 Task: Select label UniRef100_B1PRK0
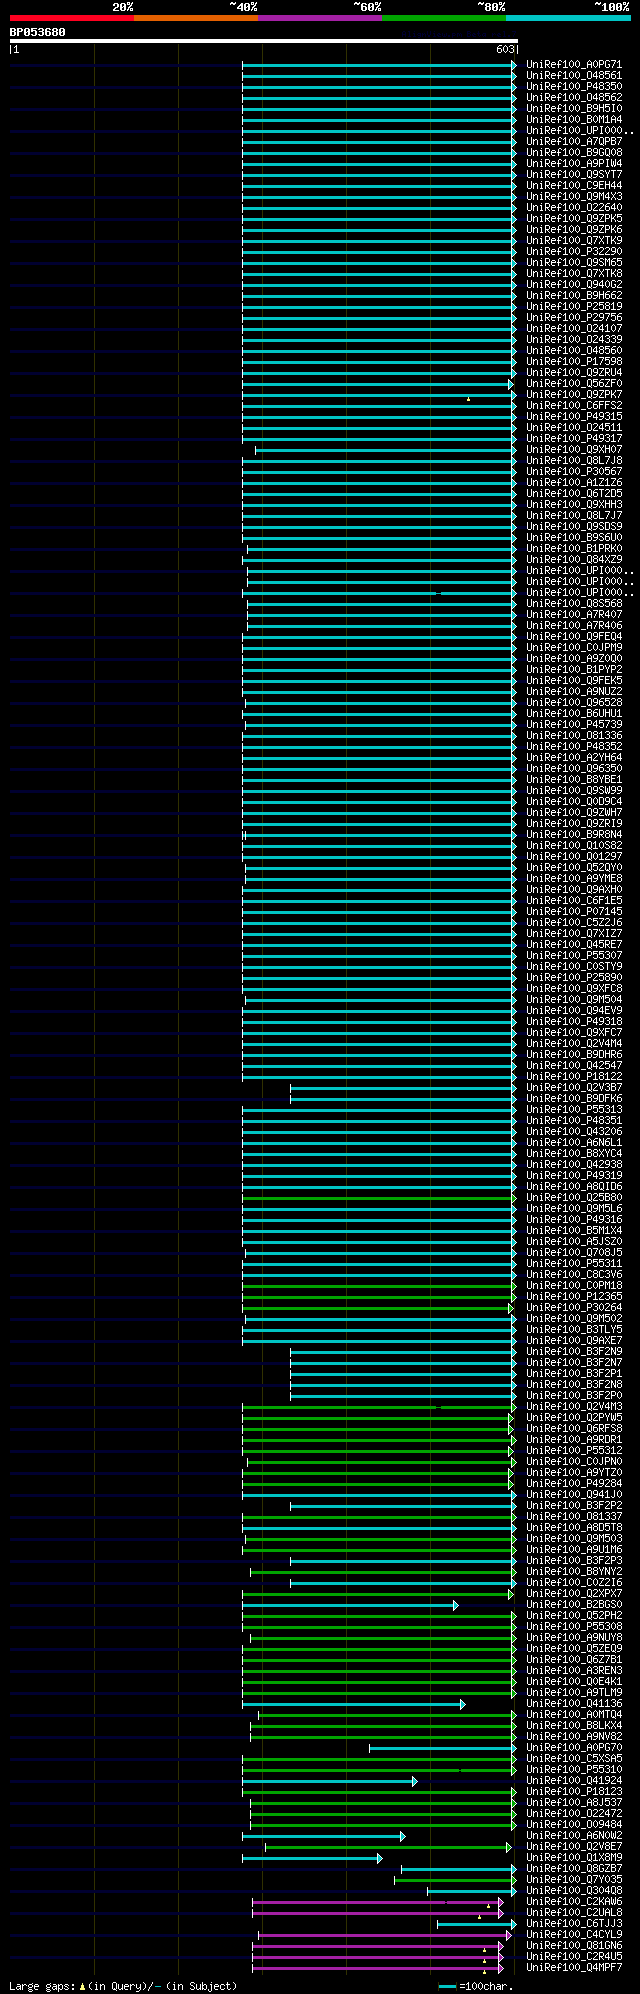(x=574, y=549)
